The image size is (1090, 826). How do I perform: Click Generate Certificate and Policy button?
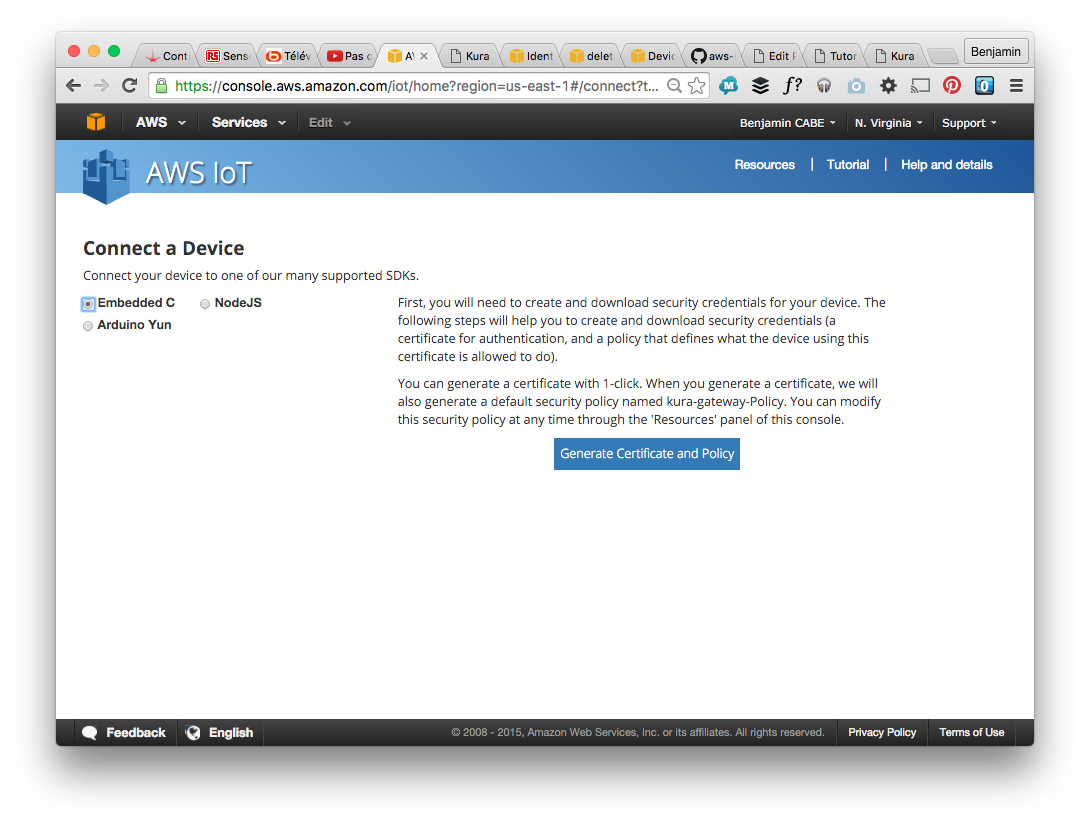[x=647, y=454]
